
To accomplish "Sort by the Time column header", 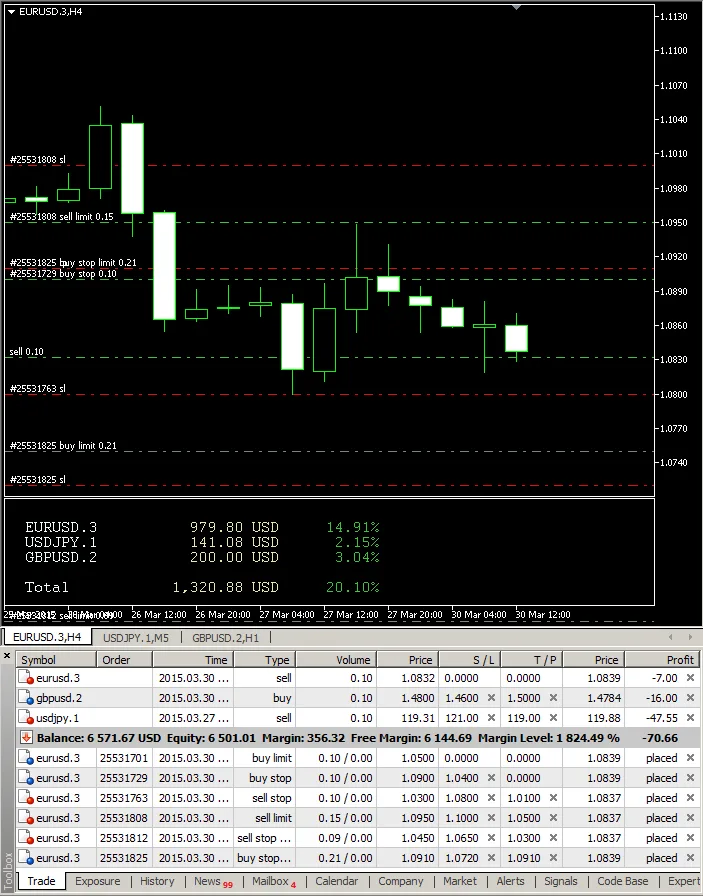I will [193, 660].
